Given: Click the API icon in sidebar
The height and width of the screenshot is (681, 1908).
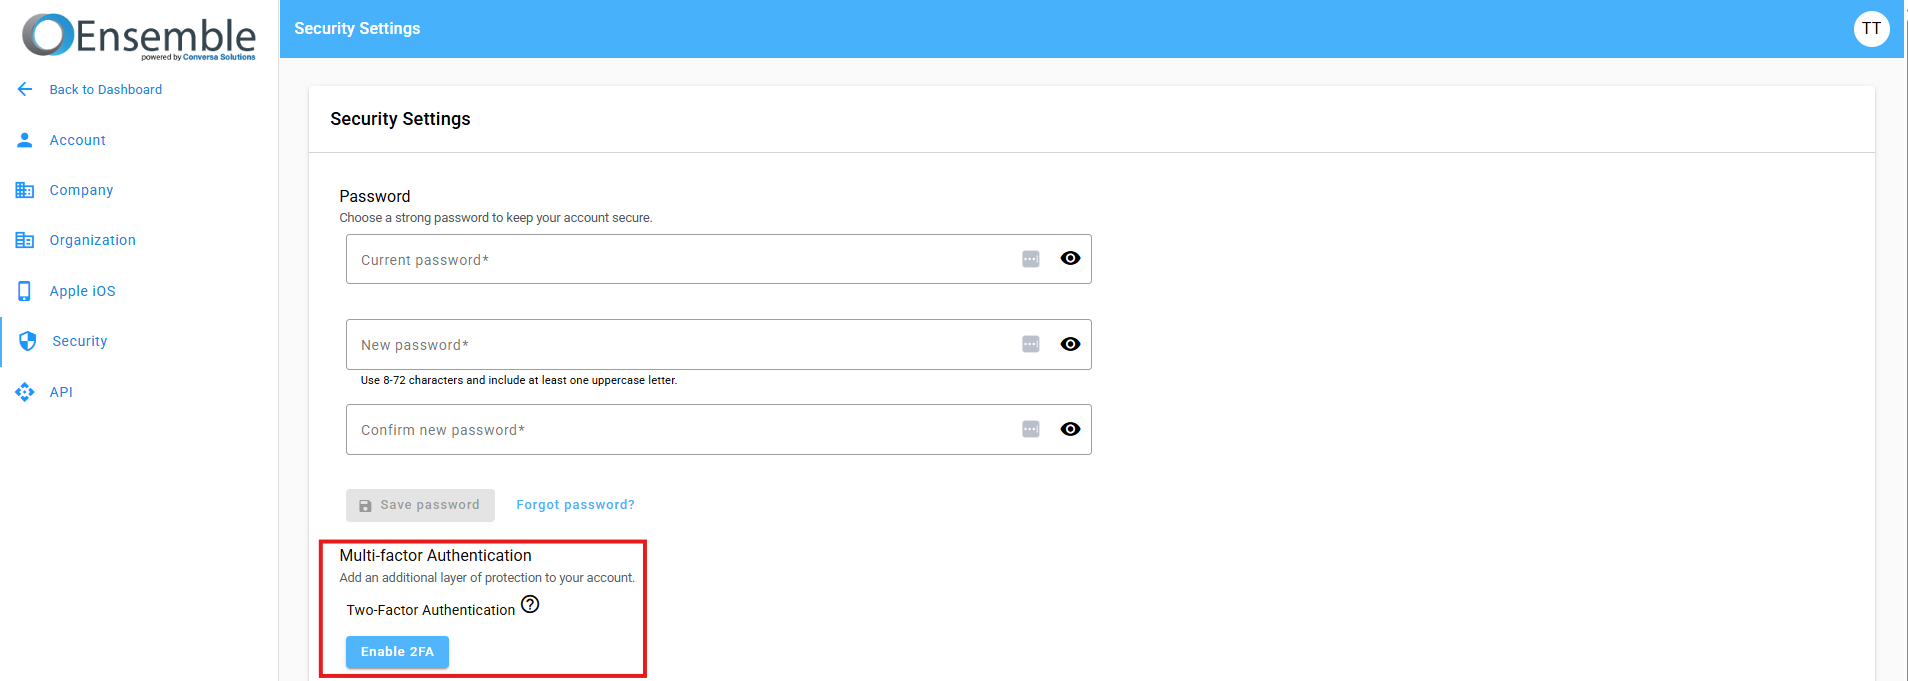Looking at the screenshot, I should (x=25, y=392).
